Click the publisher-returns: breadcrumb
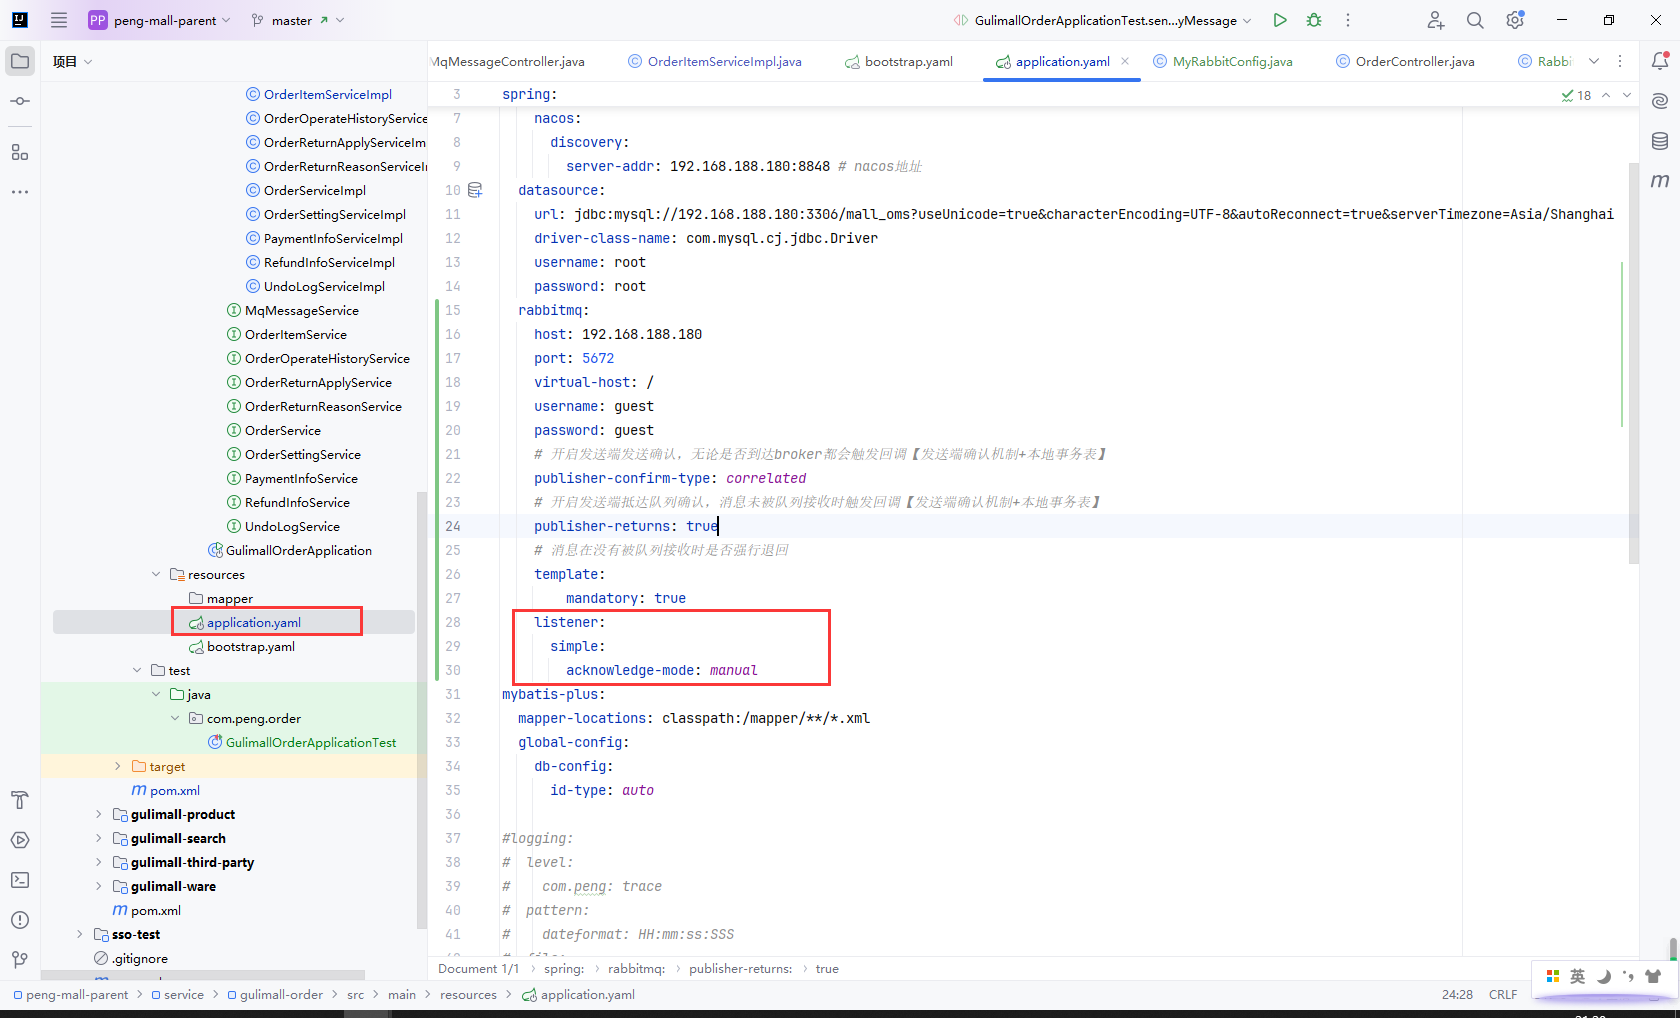Viewport: 1680px width, 1018px height. [740, 968]
